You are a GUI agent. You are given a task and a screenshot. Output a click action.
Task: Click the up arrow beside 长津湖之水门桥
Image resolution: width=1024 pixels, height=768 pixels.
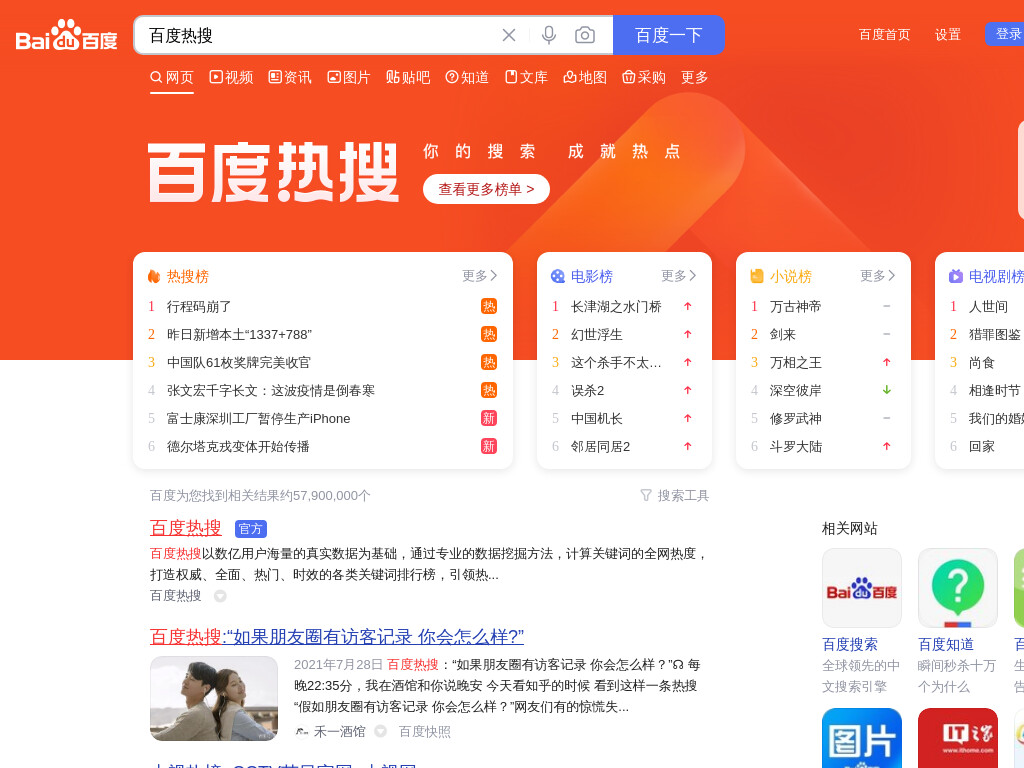(x=688, y=306)
